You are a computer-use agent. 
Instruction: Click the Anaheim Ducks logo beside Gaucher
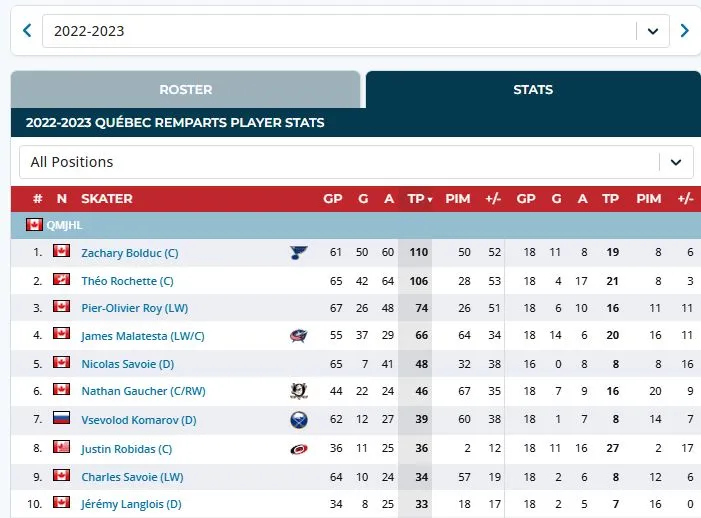coord(298,392)
